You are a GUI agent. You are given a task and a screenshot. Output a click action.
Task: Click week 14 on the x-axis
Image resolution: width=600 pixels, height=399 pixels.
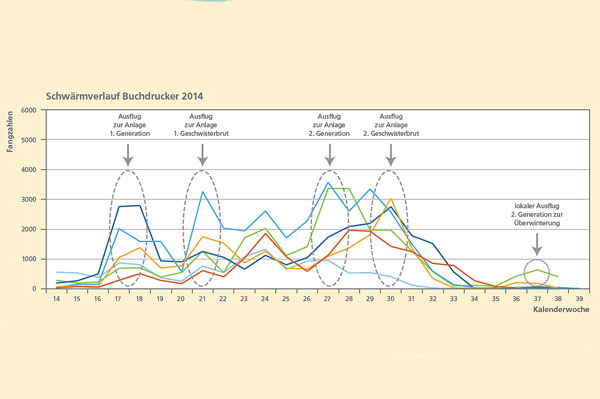[x=56, y=299]
